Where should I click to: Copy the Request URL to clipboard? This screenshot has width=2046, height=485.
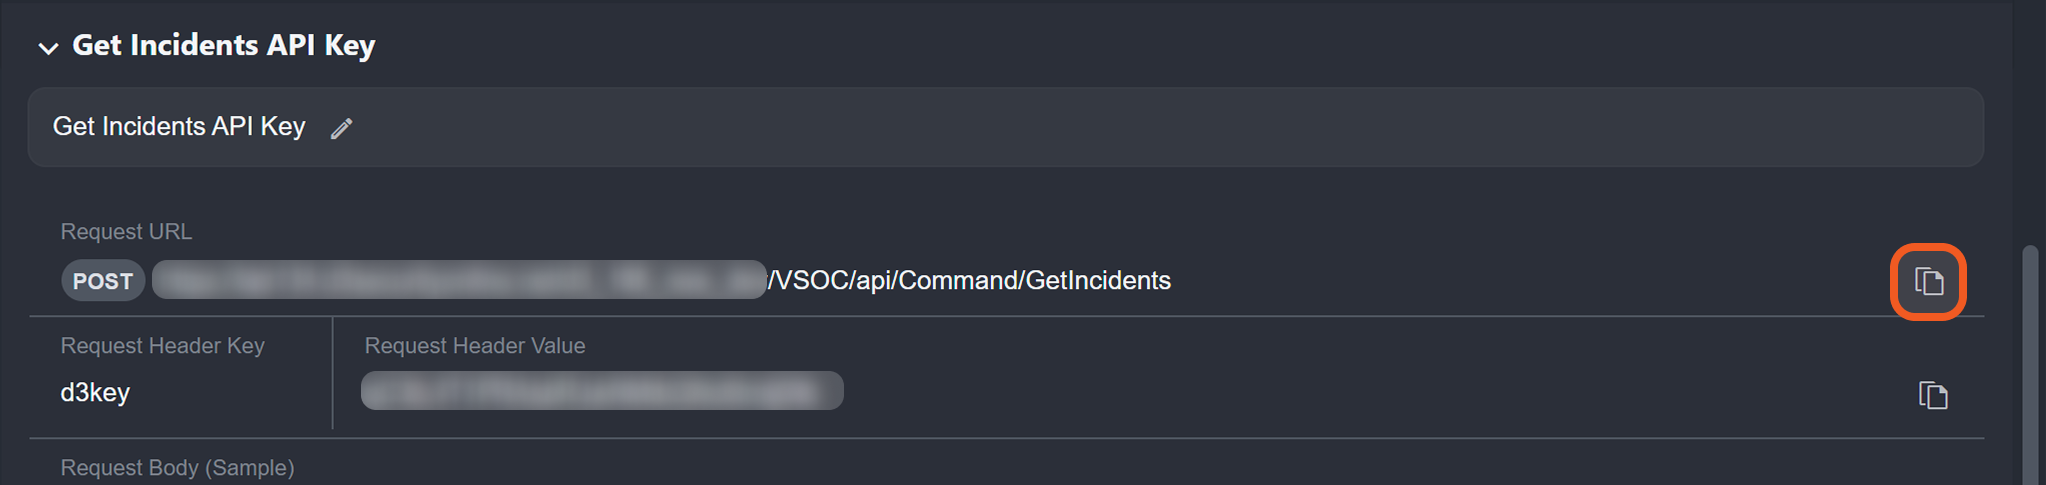(x=1928, y=282)
